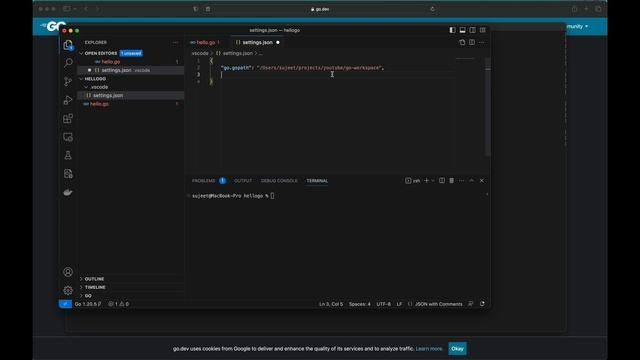Split the editor to the right
The height and width of the screenshot is (360, 640).
(472, 42)
